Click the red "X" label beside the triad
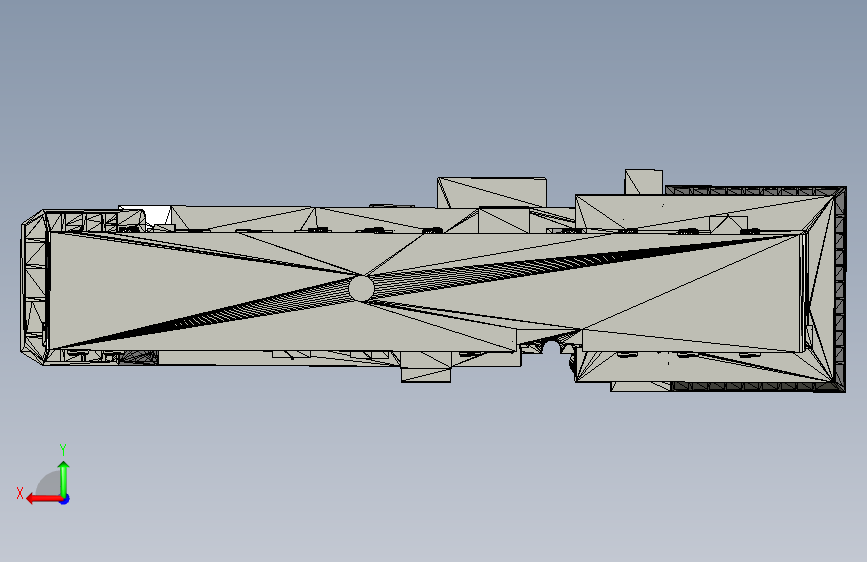 (20, 493)
